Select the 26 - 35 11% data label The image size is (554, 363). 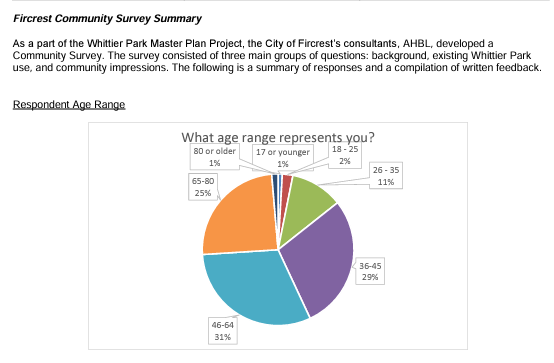[x=386, y=176]
